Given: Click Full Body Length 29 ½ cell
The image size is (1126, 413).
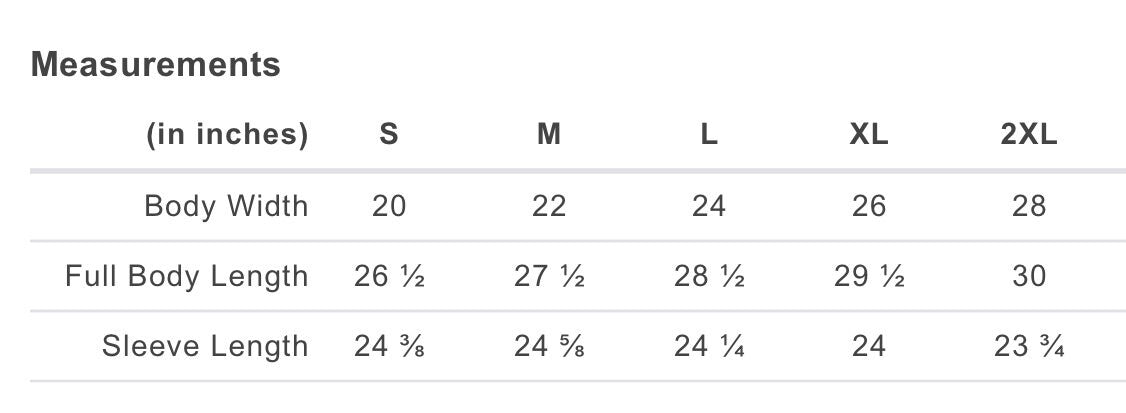Looking at the screenshot, I should [869, 276].
